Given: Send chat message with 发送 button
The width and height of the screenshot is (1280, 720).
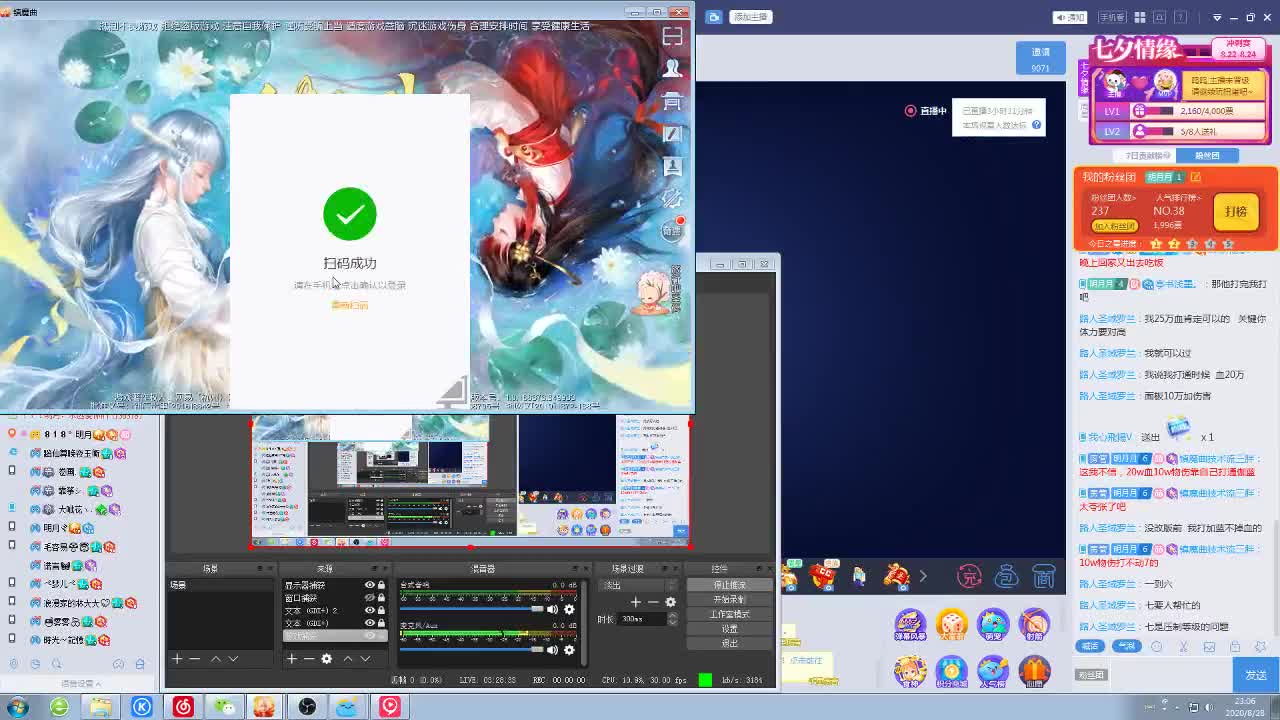Looking at the screenshot, I should click(x=1256, y=675).
